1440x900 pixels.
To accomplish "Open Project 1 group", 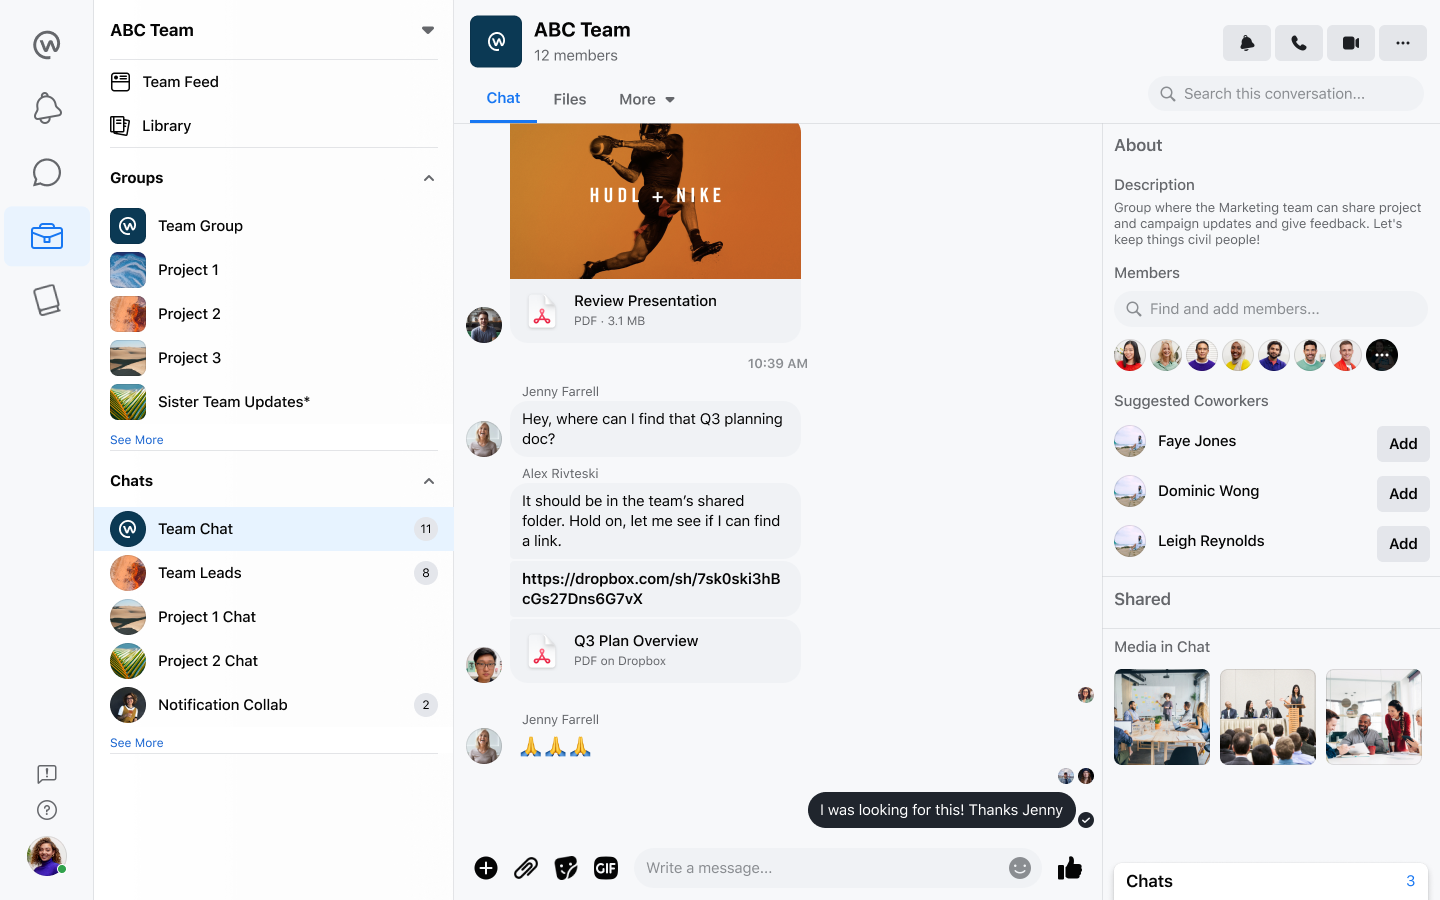I will click(273, 270).
